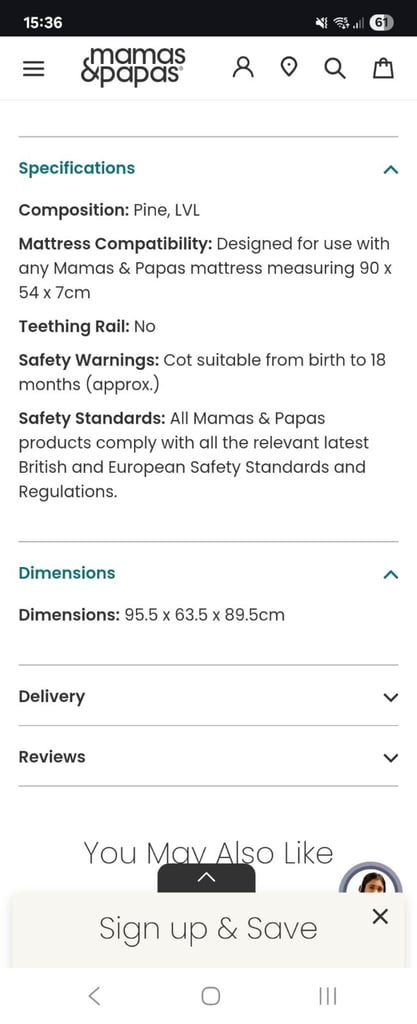Open the account profile icon
This screenshot has height=1024, width=417.
click(x=243, y=67)
